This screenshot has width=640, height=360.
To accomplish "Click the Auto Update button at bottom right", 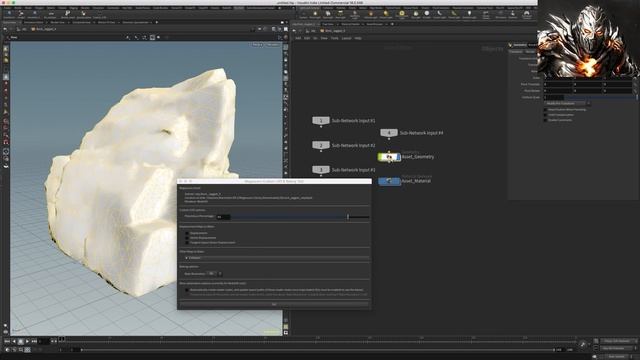I will [617, 356].
